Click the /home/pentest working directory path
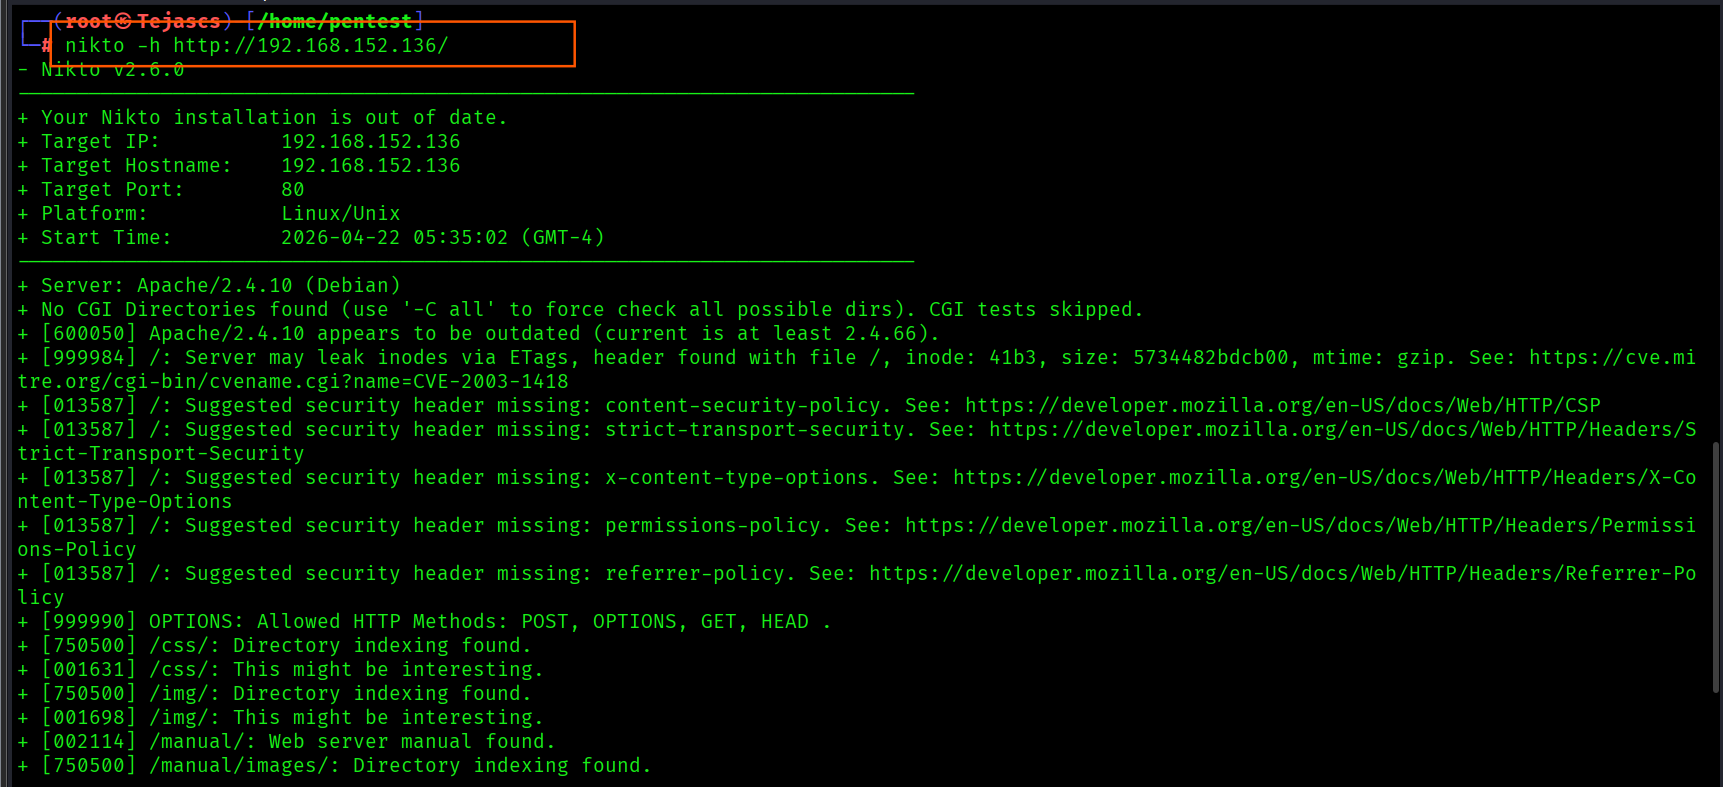Screen dimensions: 1723x787 tap(334, 21)
